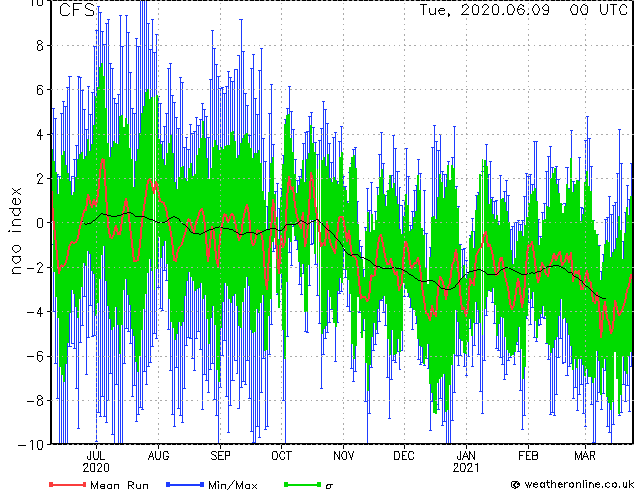The width and height of the screenshot is (634, 490).
Task: Click the y-axis value 6
Action: click(x=40, y=90)
